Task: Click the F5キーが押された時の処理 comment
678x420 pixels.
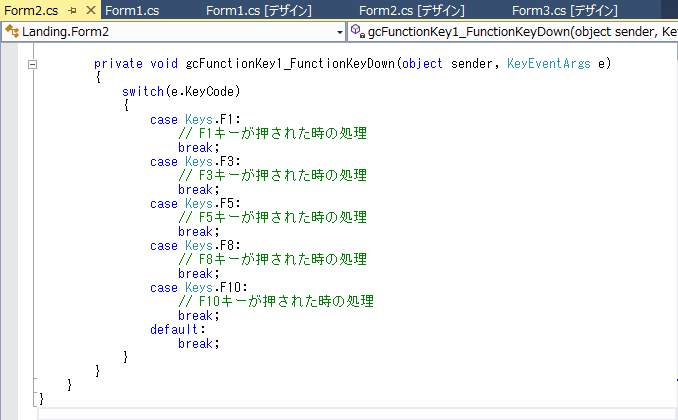Action: 272,217
